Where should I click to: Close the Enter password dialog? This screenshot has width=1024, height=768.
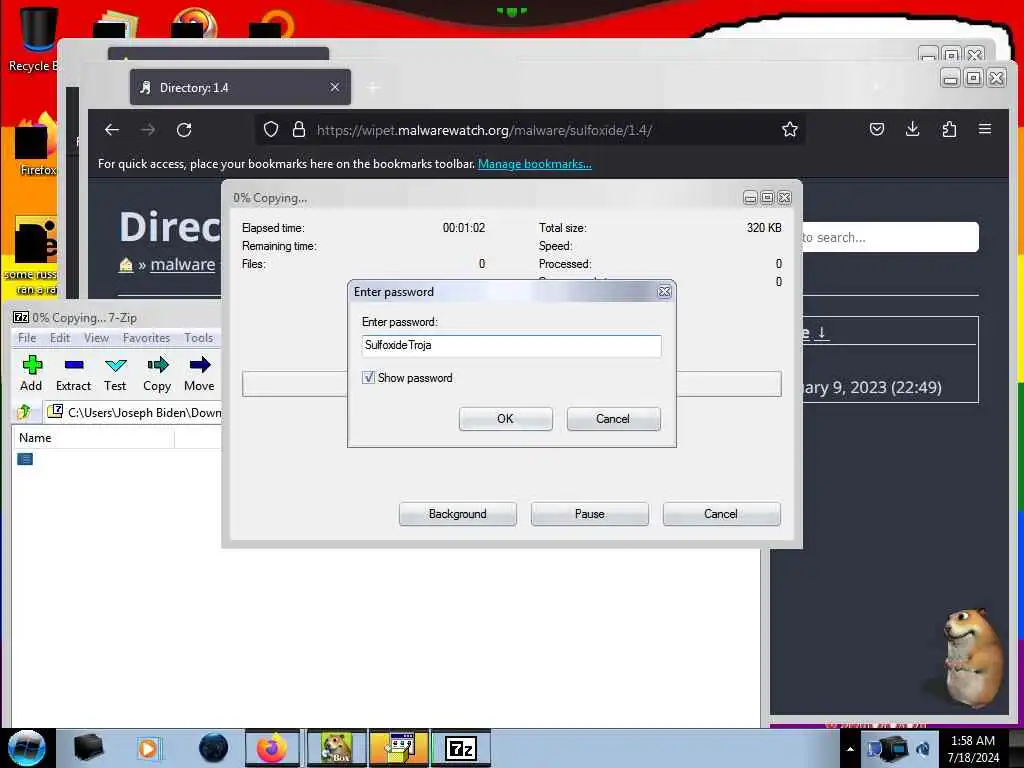664,292
